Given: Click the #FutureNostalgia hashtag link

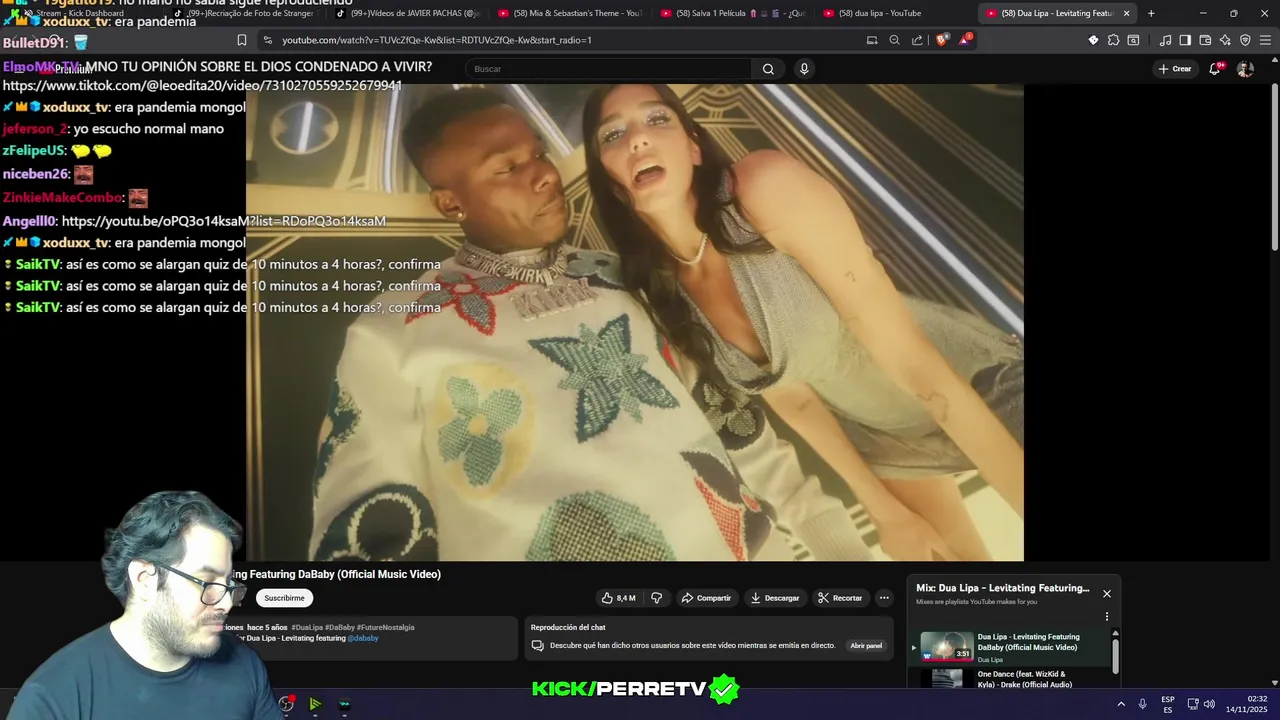Looking at the screenshot, I should pyautogui.click(x=385, y=627).
